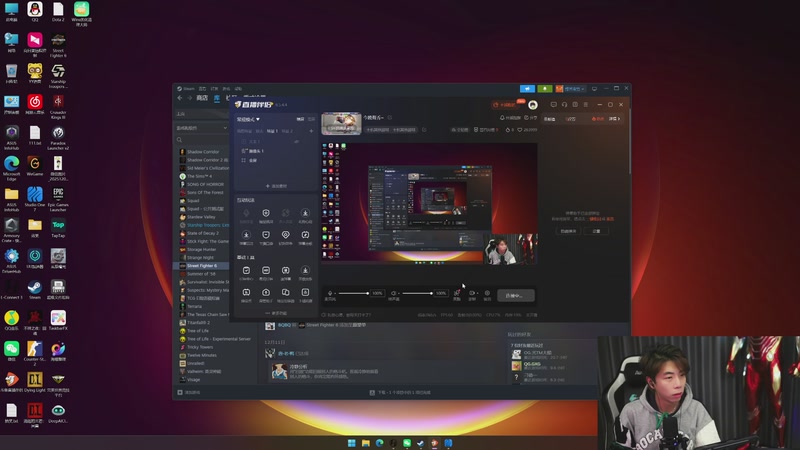
Task: Click the Steam library search magnifier icon
Action: point(180,139)
